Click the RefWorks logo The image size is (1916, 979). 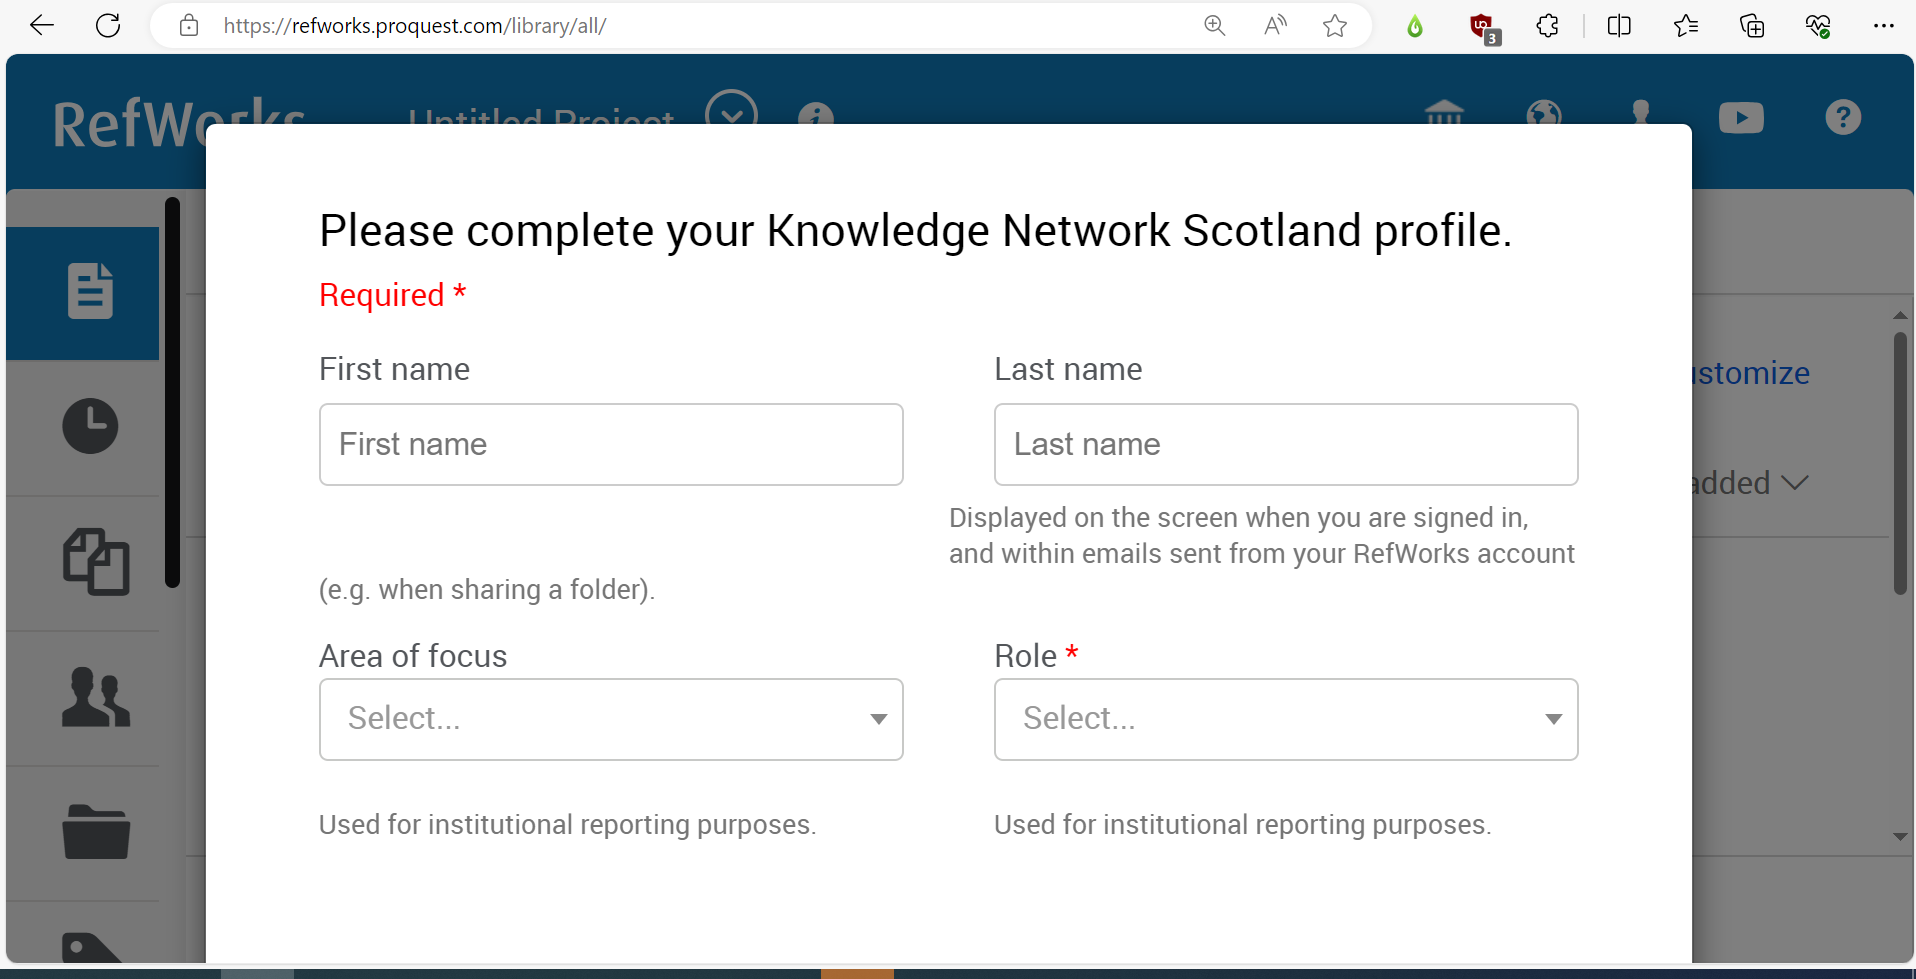coord(179,124)
